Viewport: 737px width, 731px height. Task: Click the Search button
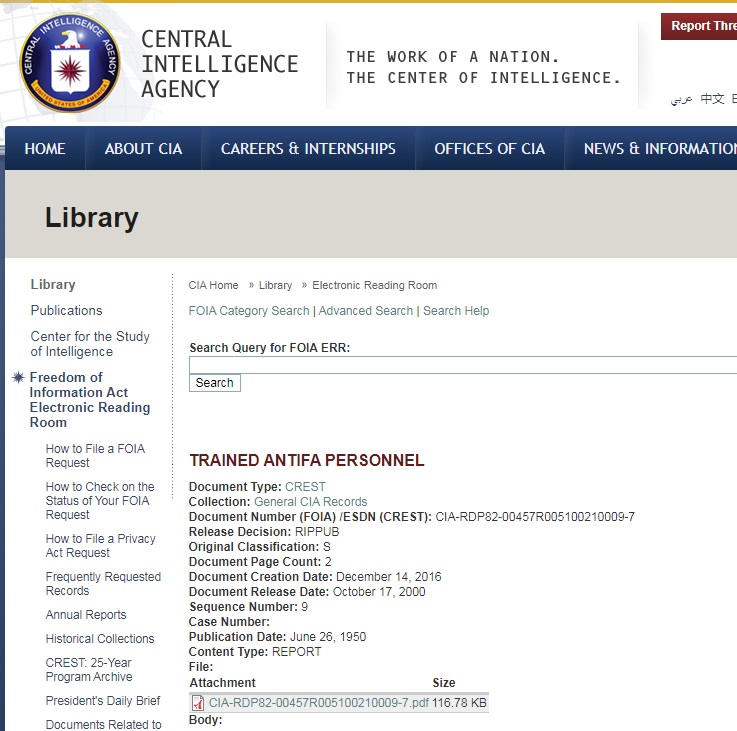tap(215, 383)
